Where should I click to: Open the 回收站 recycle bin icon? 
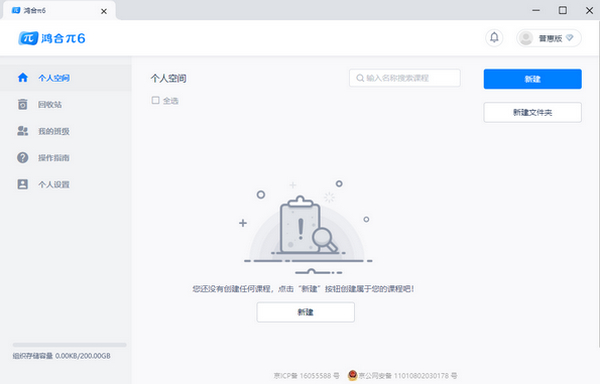23,104
